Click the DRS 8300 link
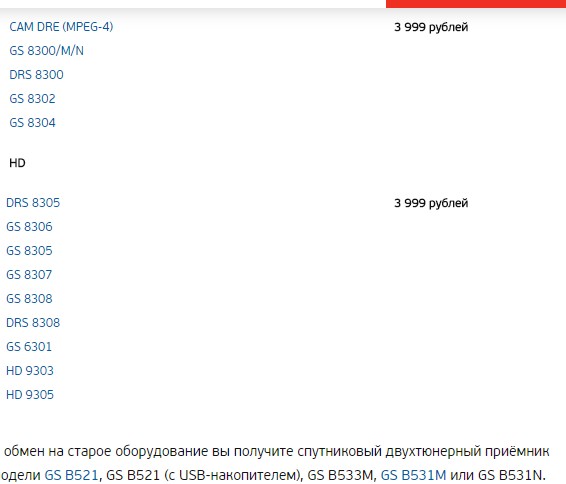 pos(36,75)
